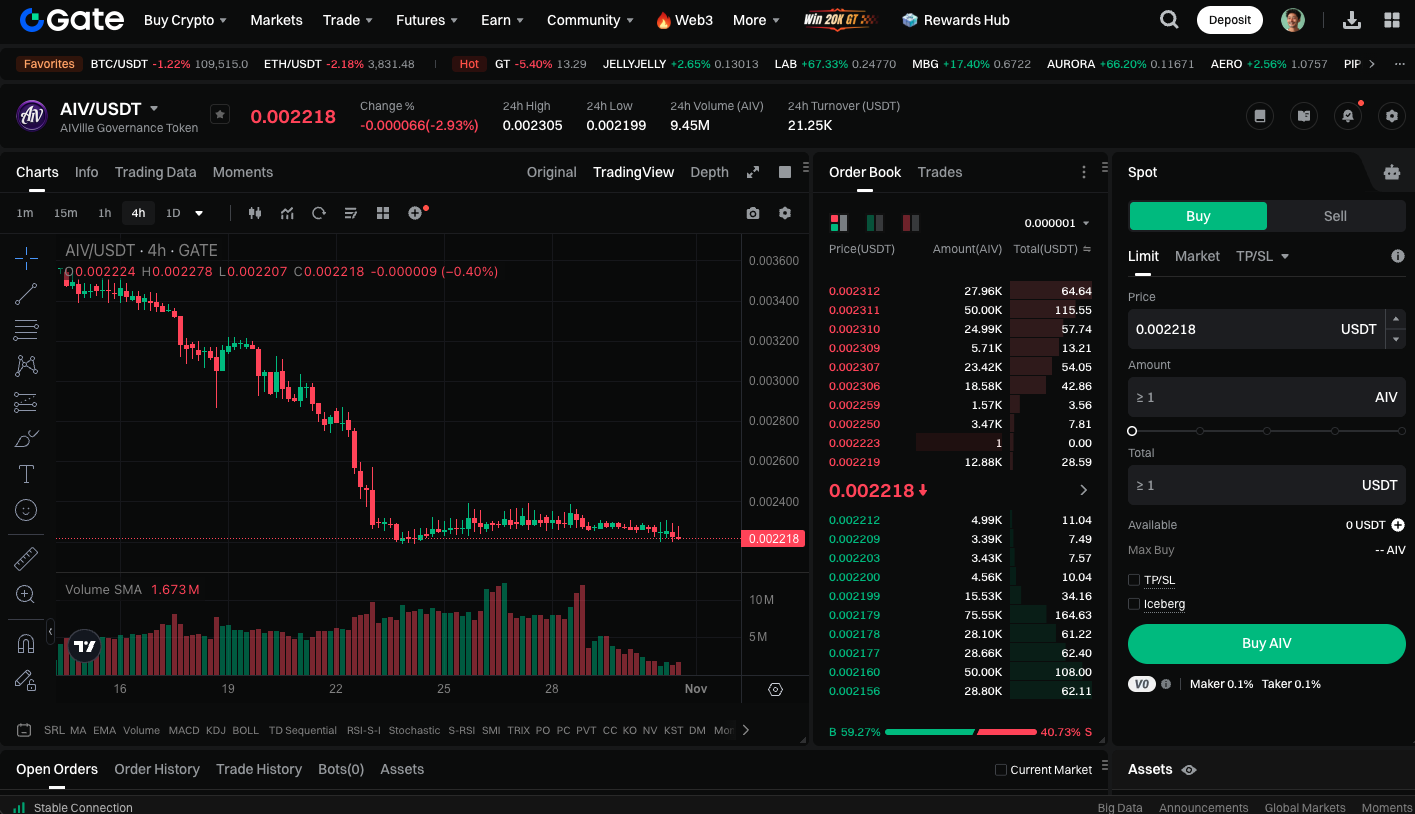1415x814 pixels.
Task: Select the Text drawing tool
Action: point(26,474)
